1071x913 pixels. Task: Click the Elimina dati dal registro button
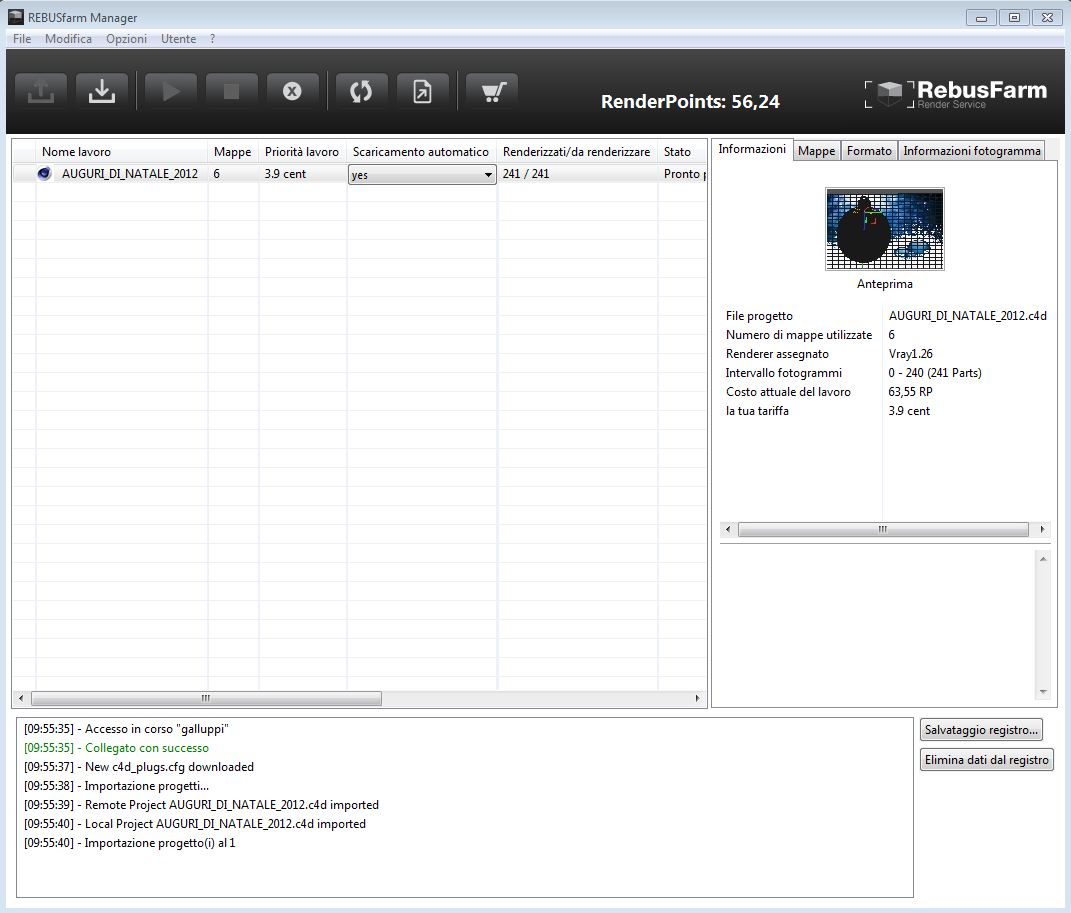[x=986, y=759]
